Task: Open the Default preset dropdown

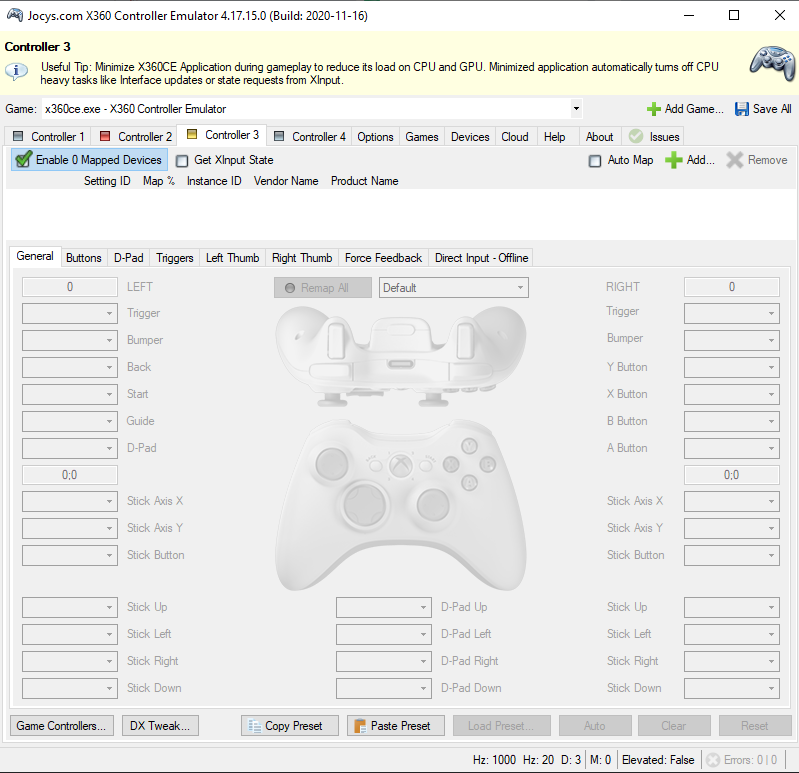Action: point(454,288)
